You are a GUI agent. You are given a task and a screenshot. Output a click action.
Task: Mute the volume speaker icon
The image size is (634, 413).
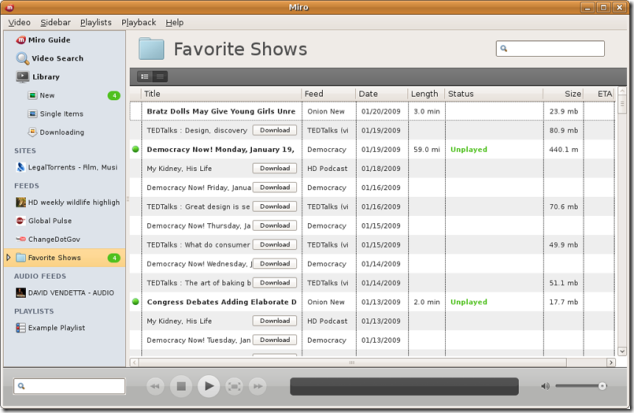(545, 386)
